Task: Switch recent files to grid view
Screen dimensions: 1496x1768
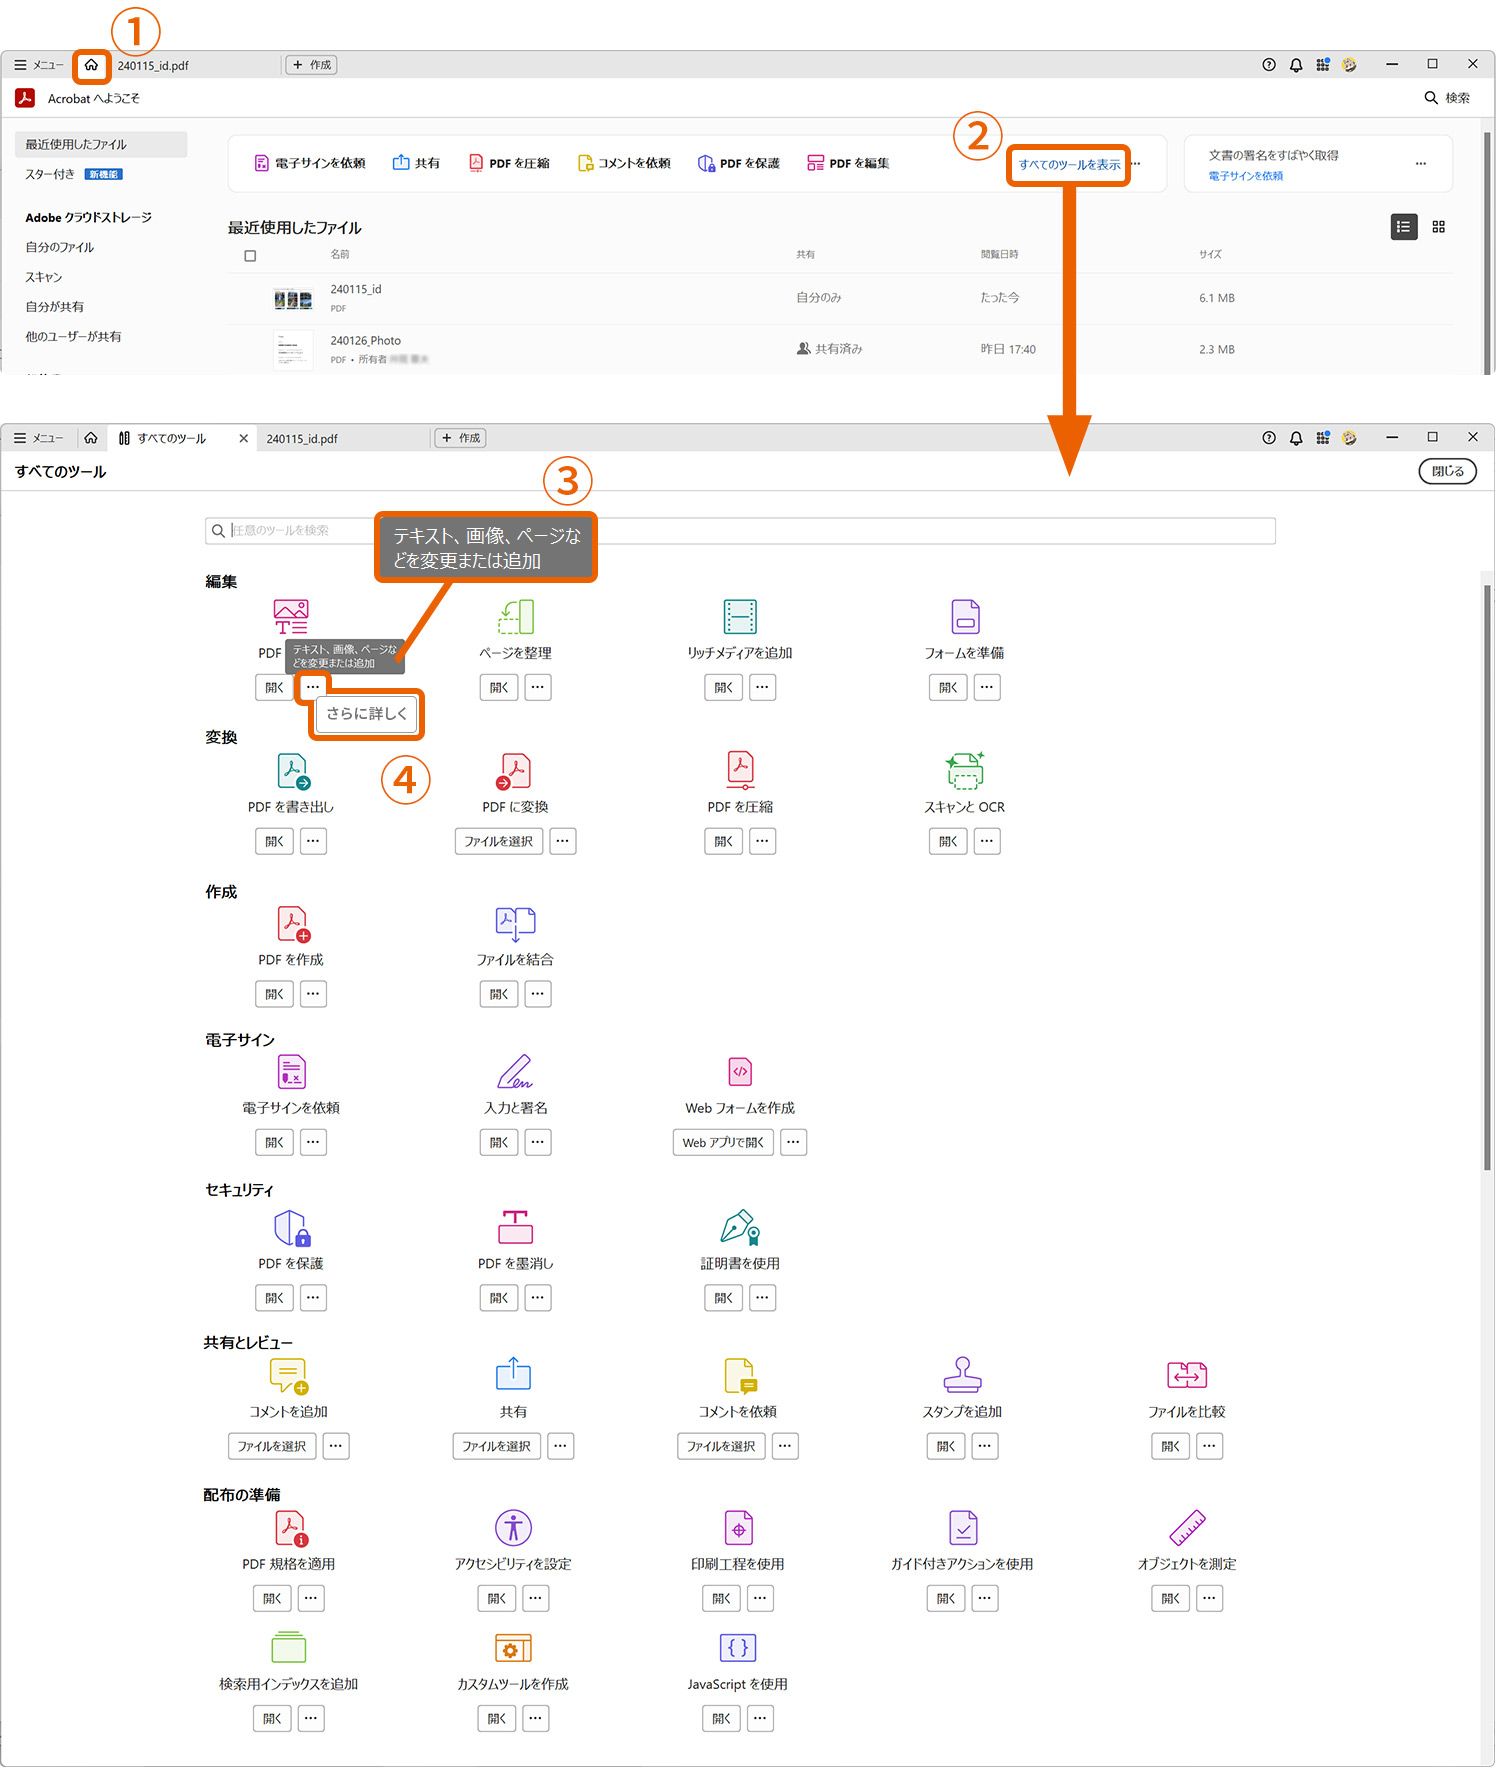Action: coord(1439,227)
